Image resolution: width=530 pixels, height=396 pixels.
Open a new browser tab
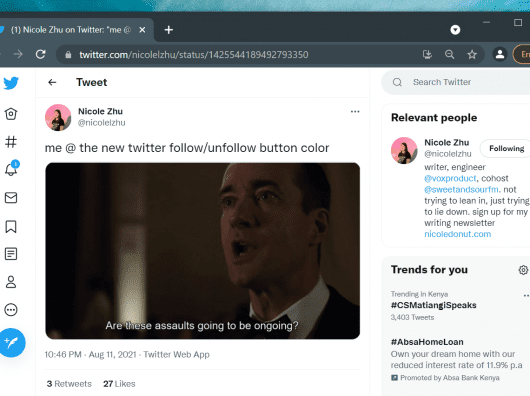tap(169, 30)
